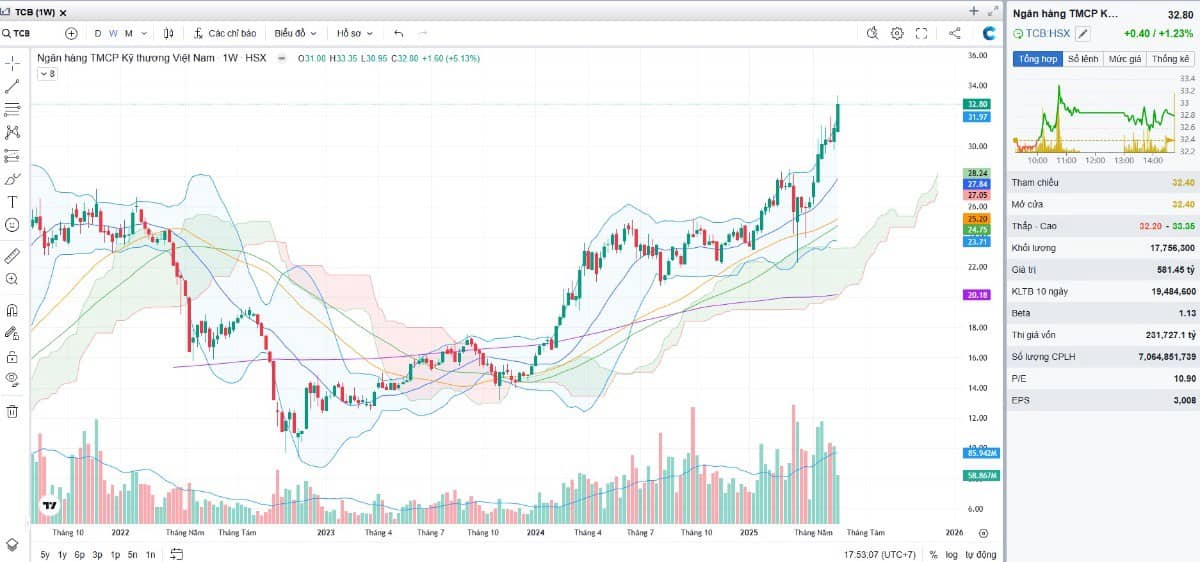Share the chart via share icon
The width and height of the screenshot is (1200, 562).
point(955,33)
